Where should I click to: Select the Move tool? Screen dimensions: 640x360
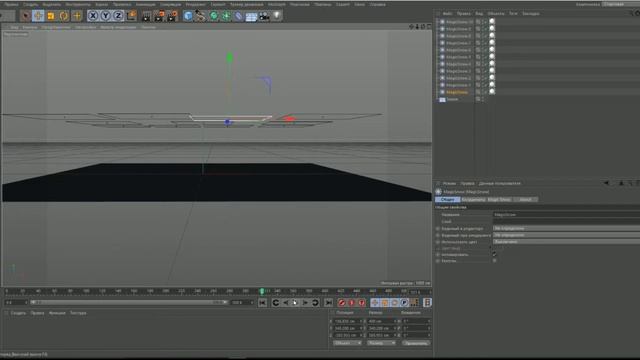pos(38,16)
